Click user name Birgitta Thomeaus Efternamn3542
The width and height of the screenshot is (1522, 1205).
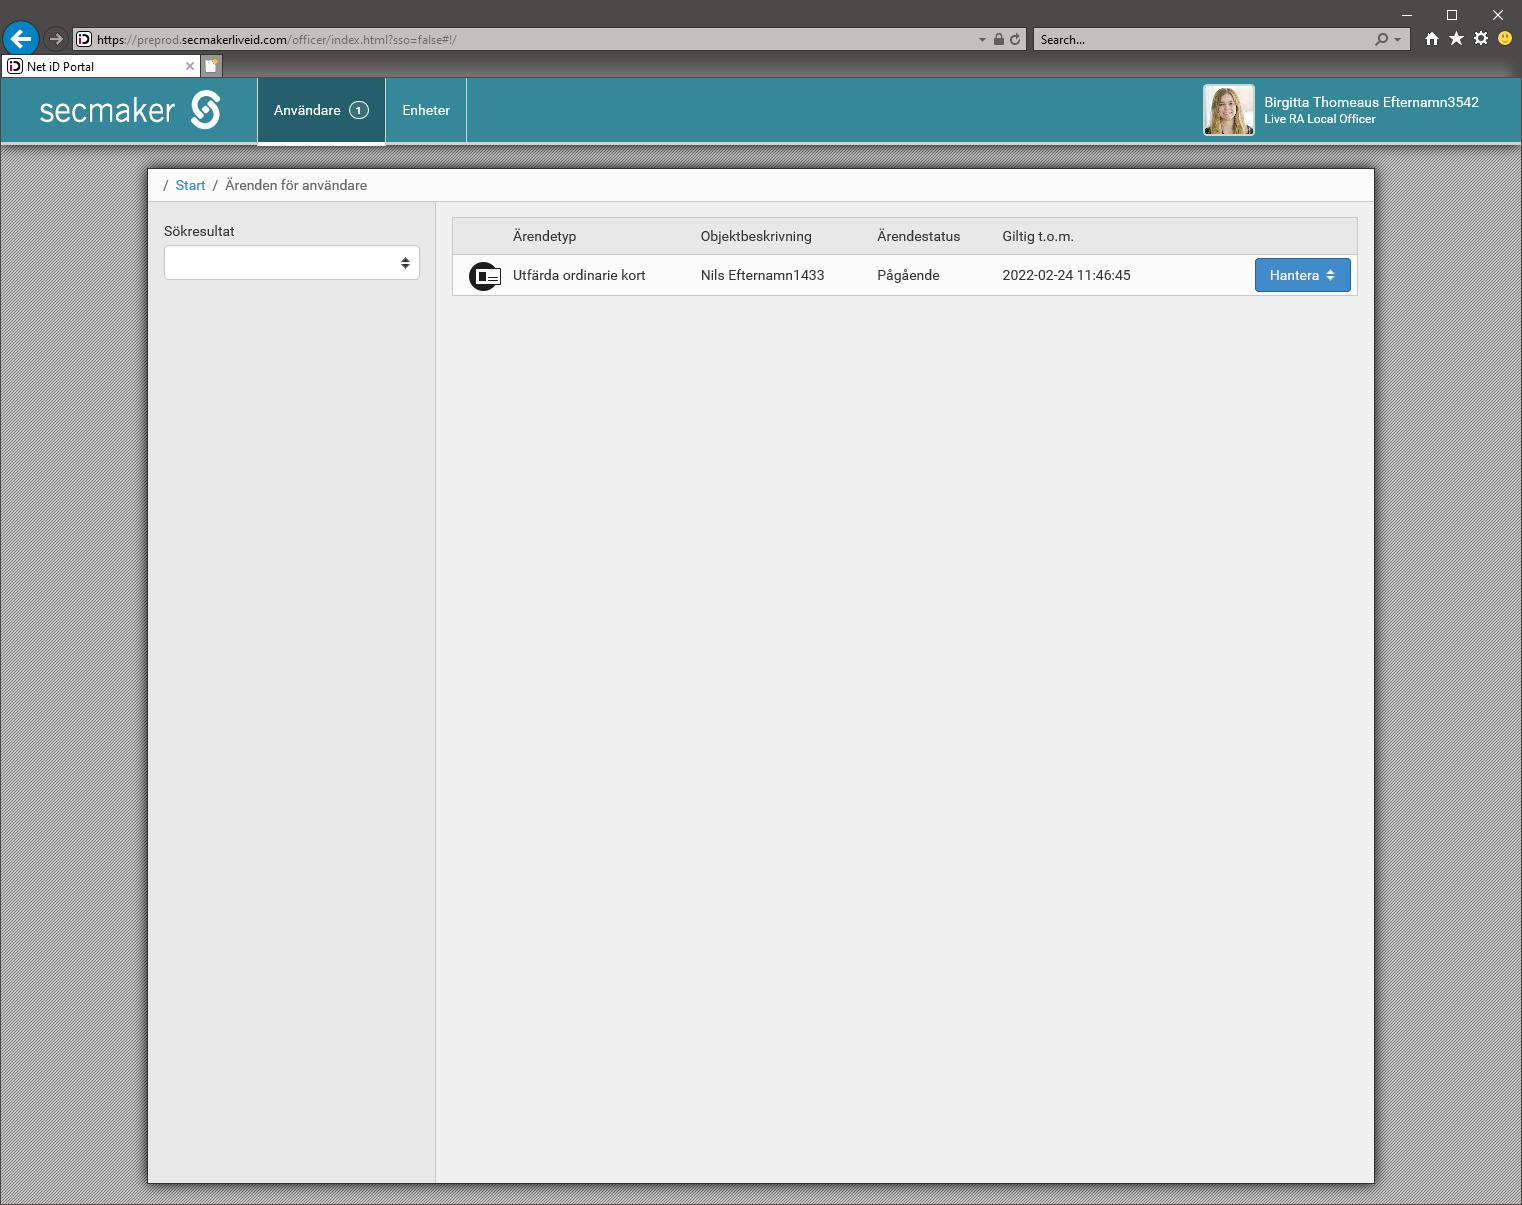[1371, 102]
